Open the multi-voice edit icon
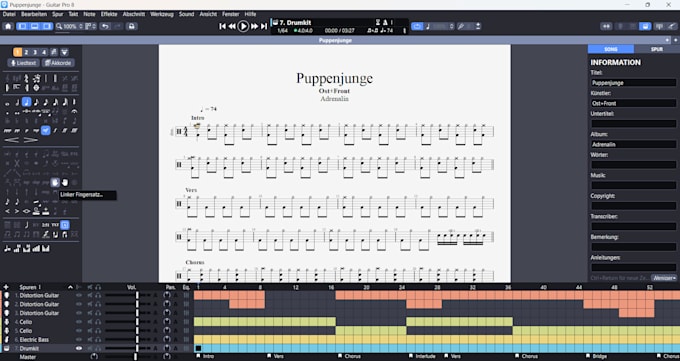This screenshot has width=680, height=361. coord(54,53)
